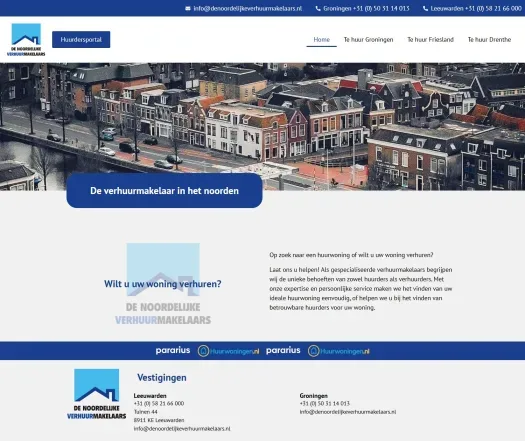Click 'Op zoek naar een huurwoning' text
This screenshot has height=441, width=525.
click(x=351, y=255)
